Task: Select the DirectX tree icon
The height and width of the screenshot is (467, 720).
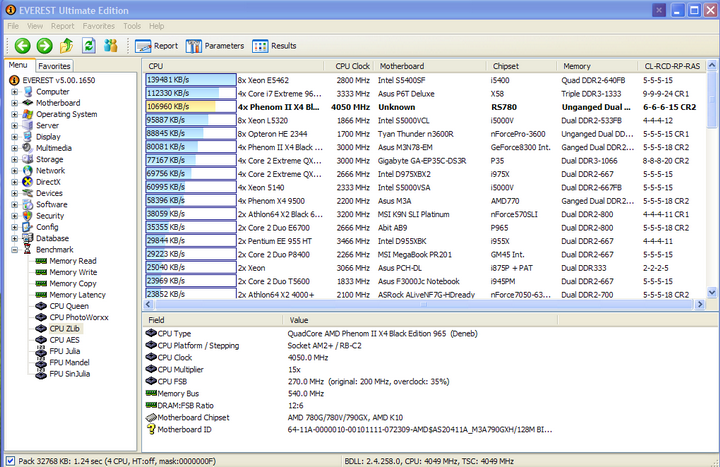Action: pos(28,182)
